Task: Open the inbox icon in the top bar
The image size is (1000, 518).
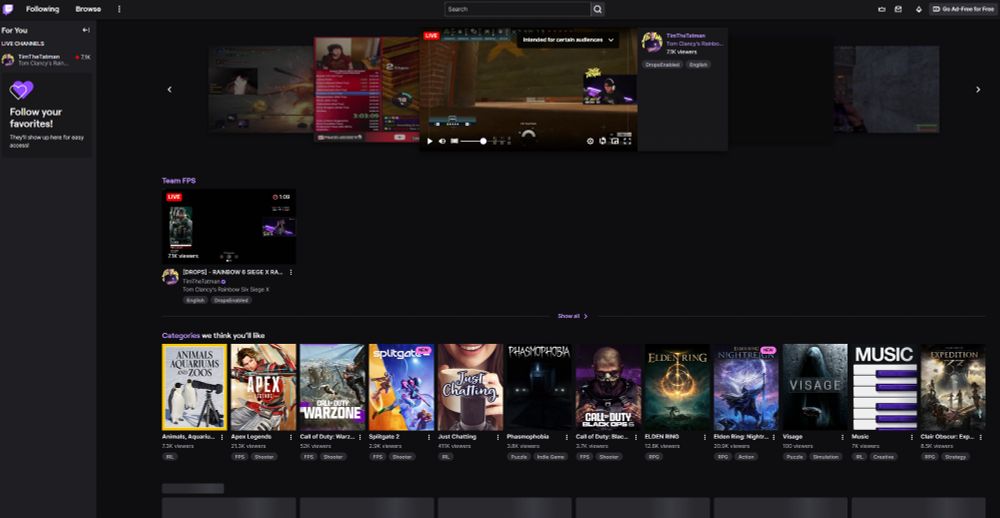Action: (x=899, y=9)
